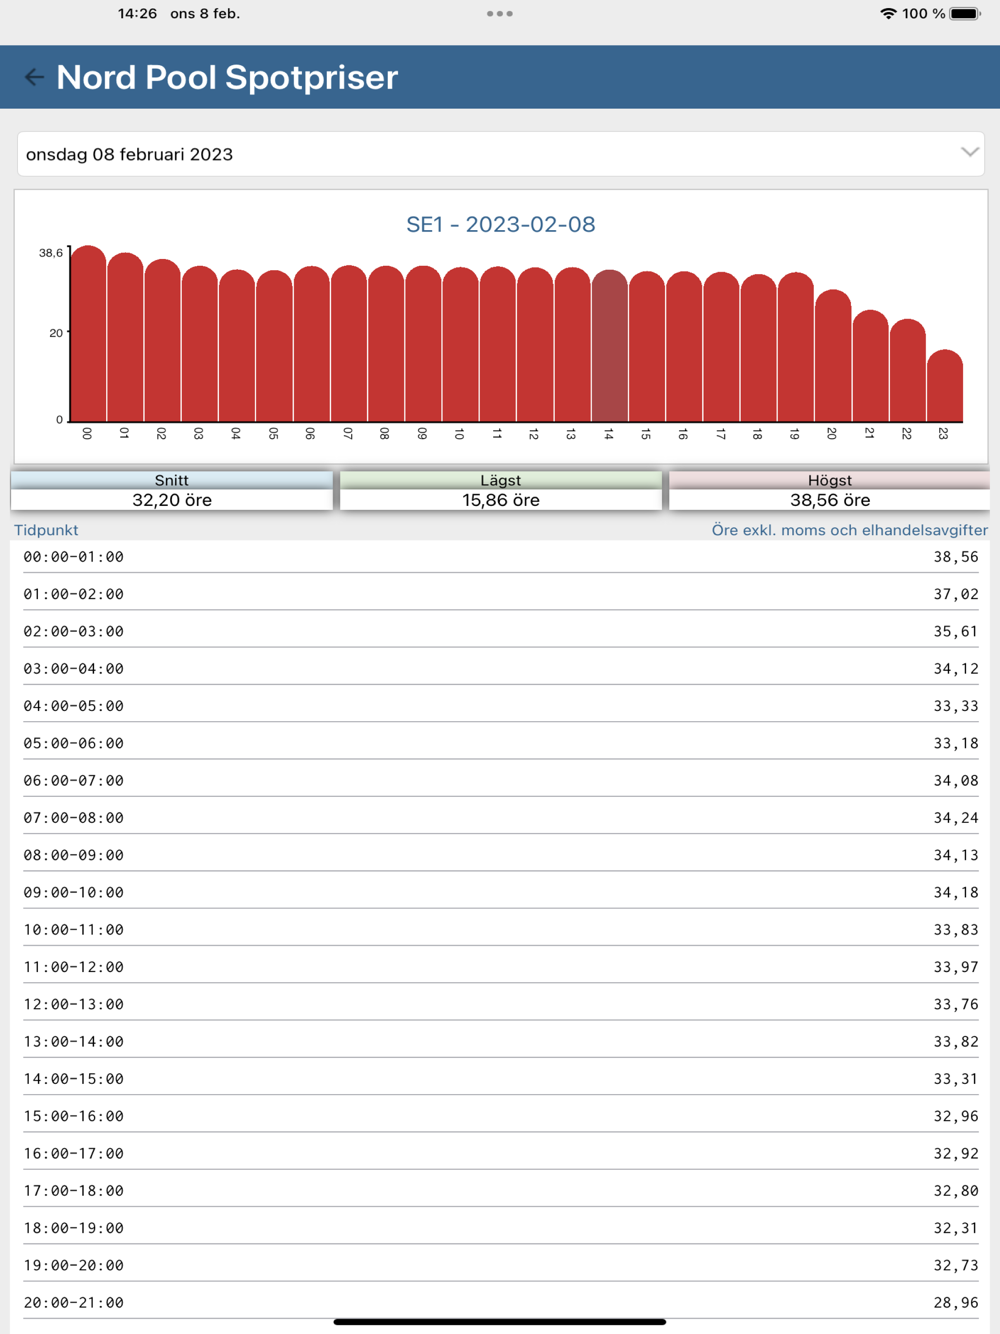Select row 01:00-02:00
Image resolution: width=1000 pixels, height=1334 pixels.
coord(500,593)
